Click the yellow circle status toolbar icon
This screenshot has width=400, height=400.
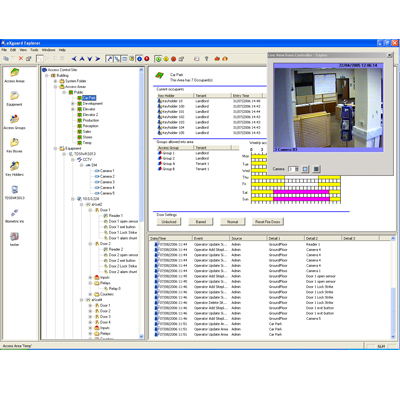coord(166,59)
